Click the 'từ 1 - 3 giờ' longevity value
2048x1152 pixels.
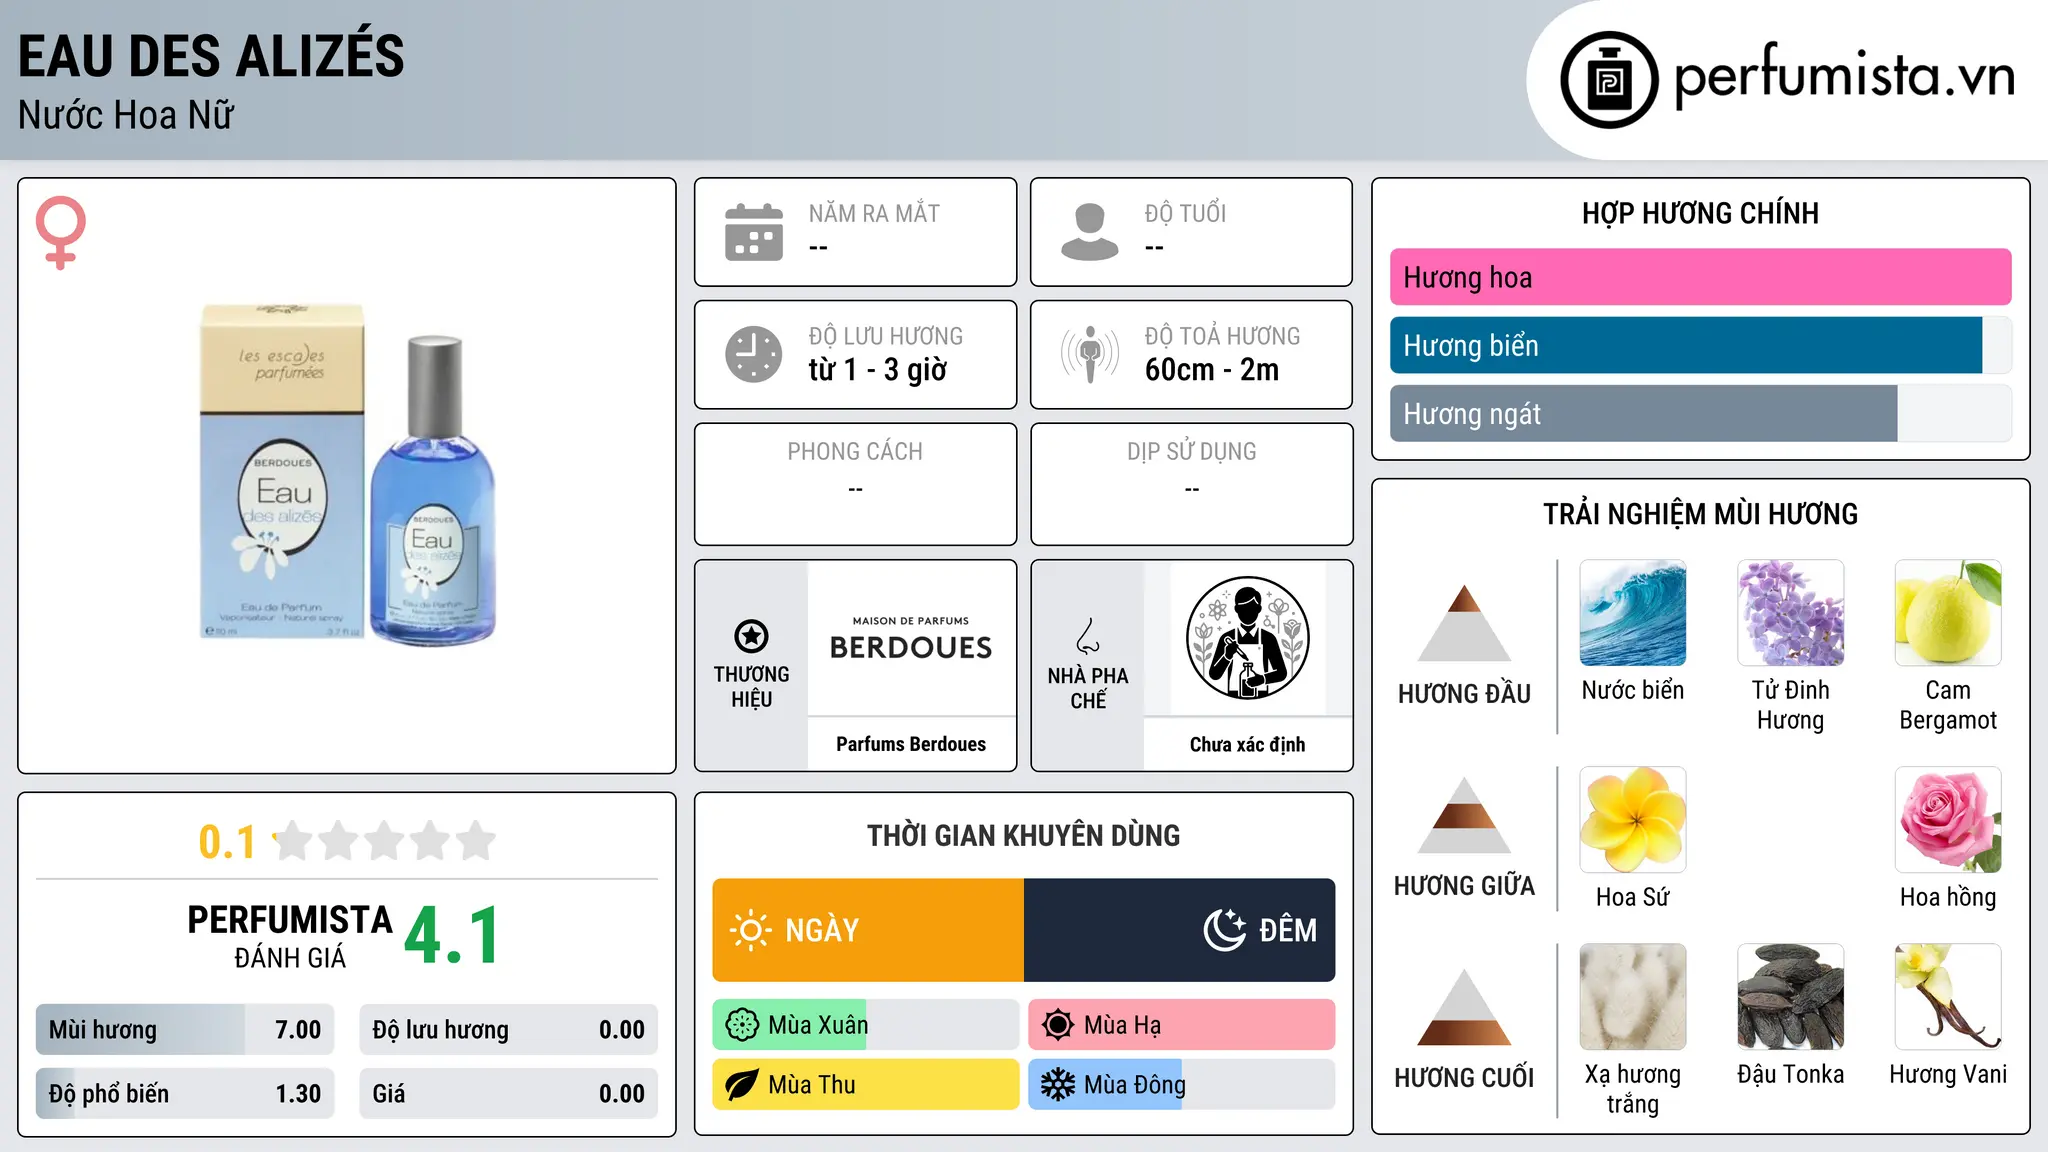pos(877,370)
